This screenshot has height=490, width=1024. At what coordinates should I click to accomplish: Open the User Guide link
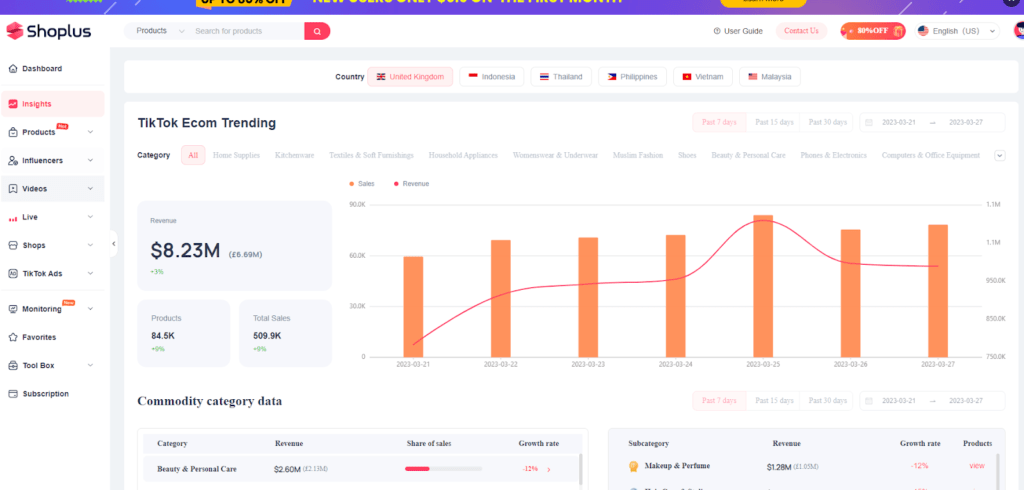(x=738, y=31)
